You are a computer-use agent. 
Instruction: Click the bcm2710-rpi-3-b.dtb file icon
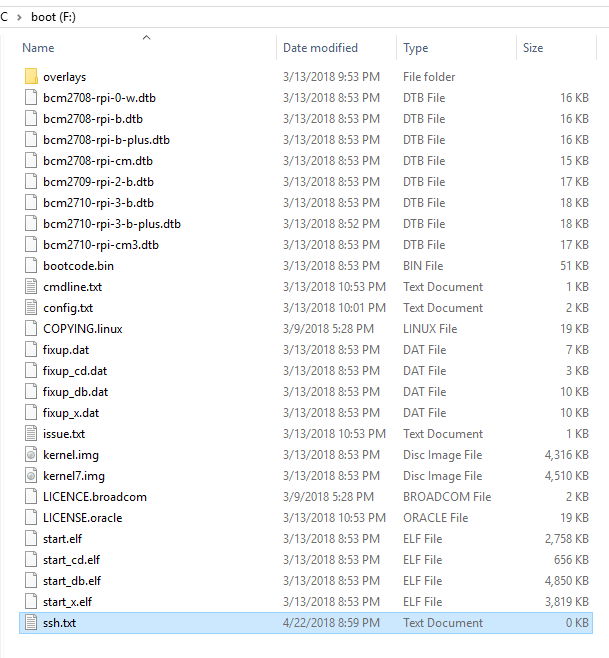pos(31,202)
